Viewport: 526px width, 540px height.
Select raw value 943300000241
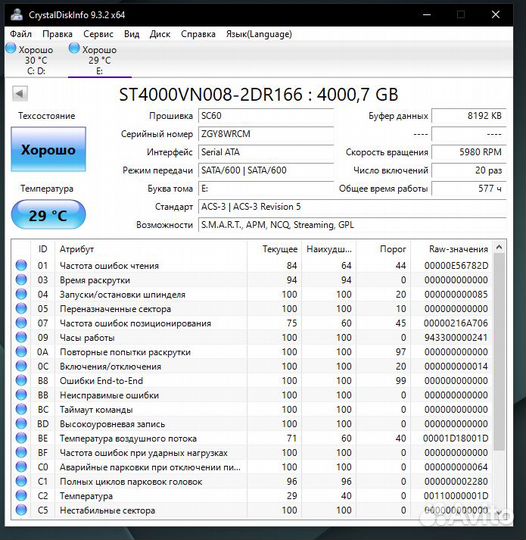(x=456, y=338)
